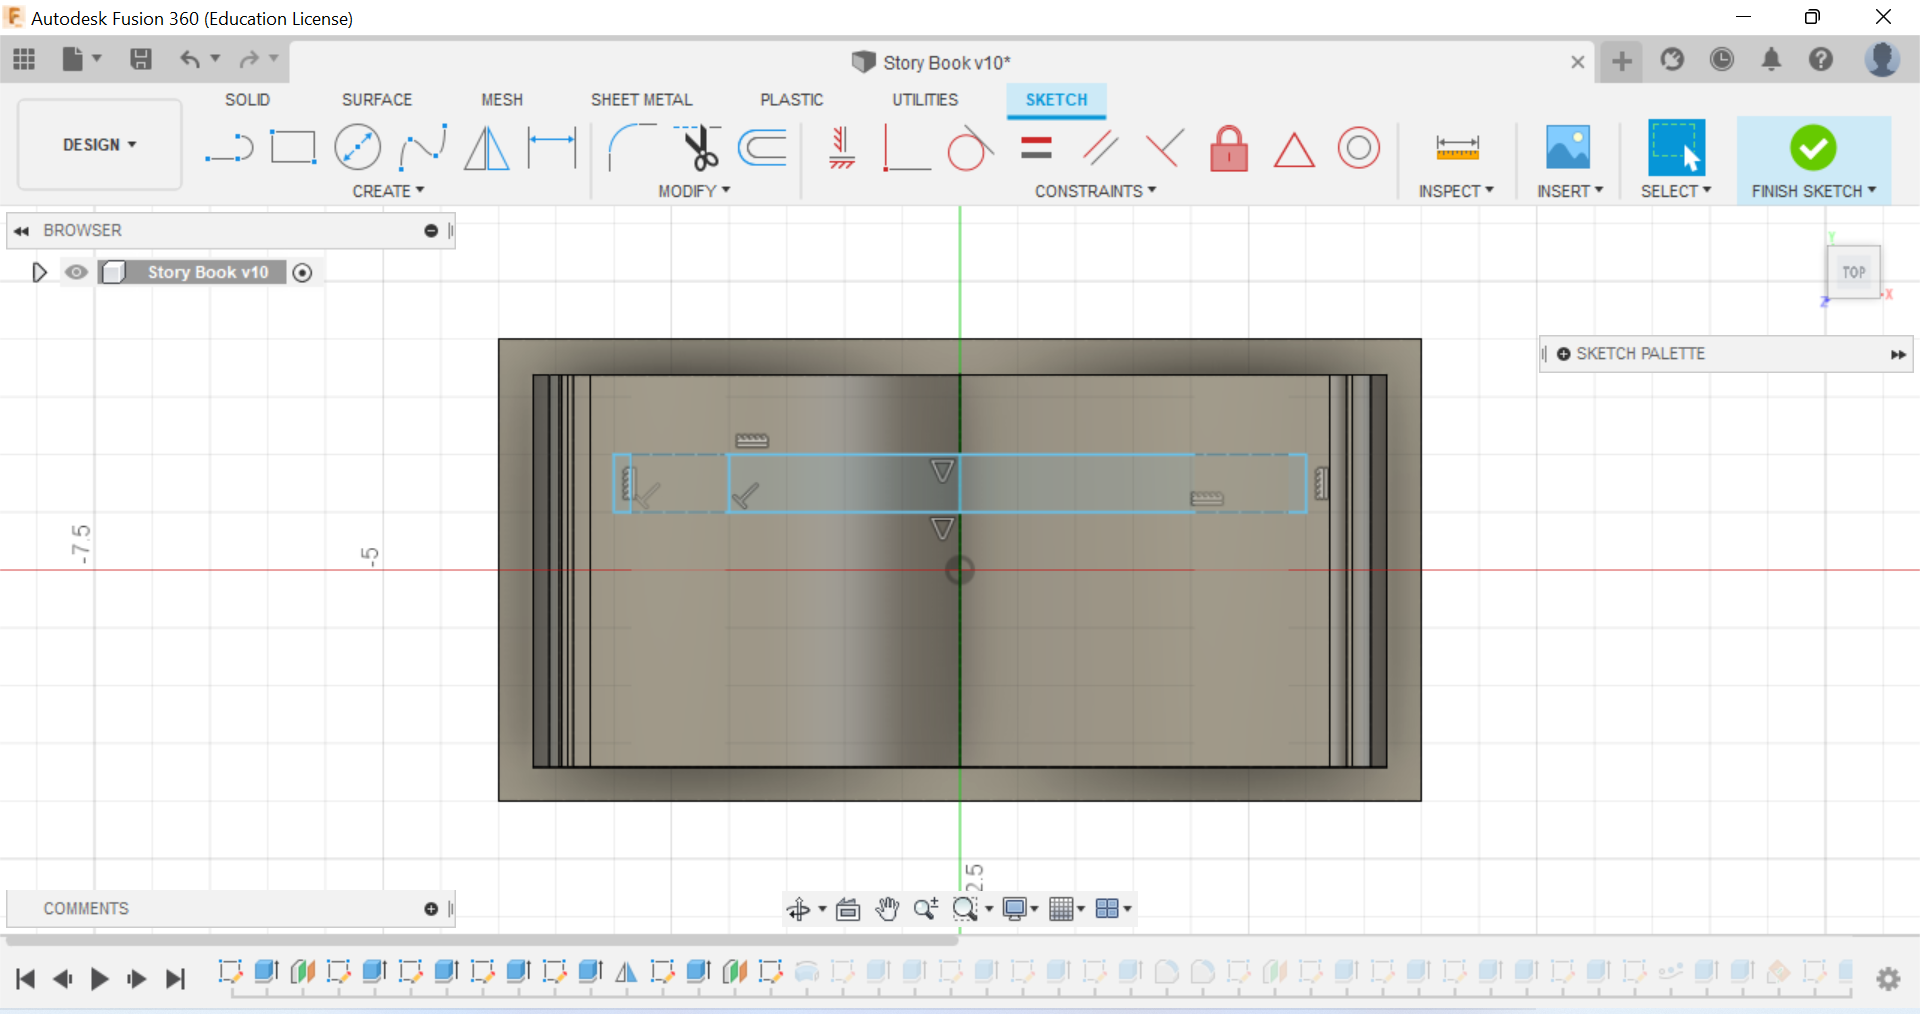Expand the Story Book v10 browser node
This screenshot has width=1920, height=1014.
(x=39, y=272)
